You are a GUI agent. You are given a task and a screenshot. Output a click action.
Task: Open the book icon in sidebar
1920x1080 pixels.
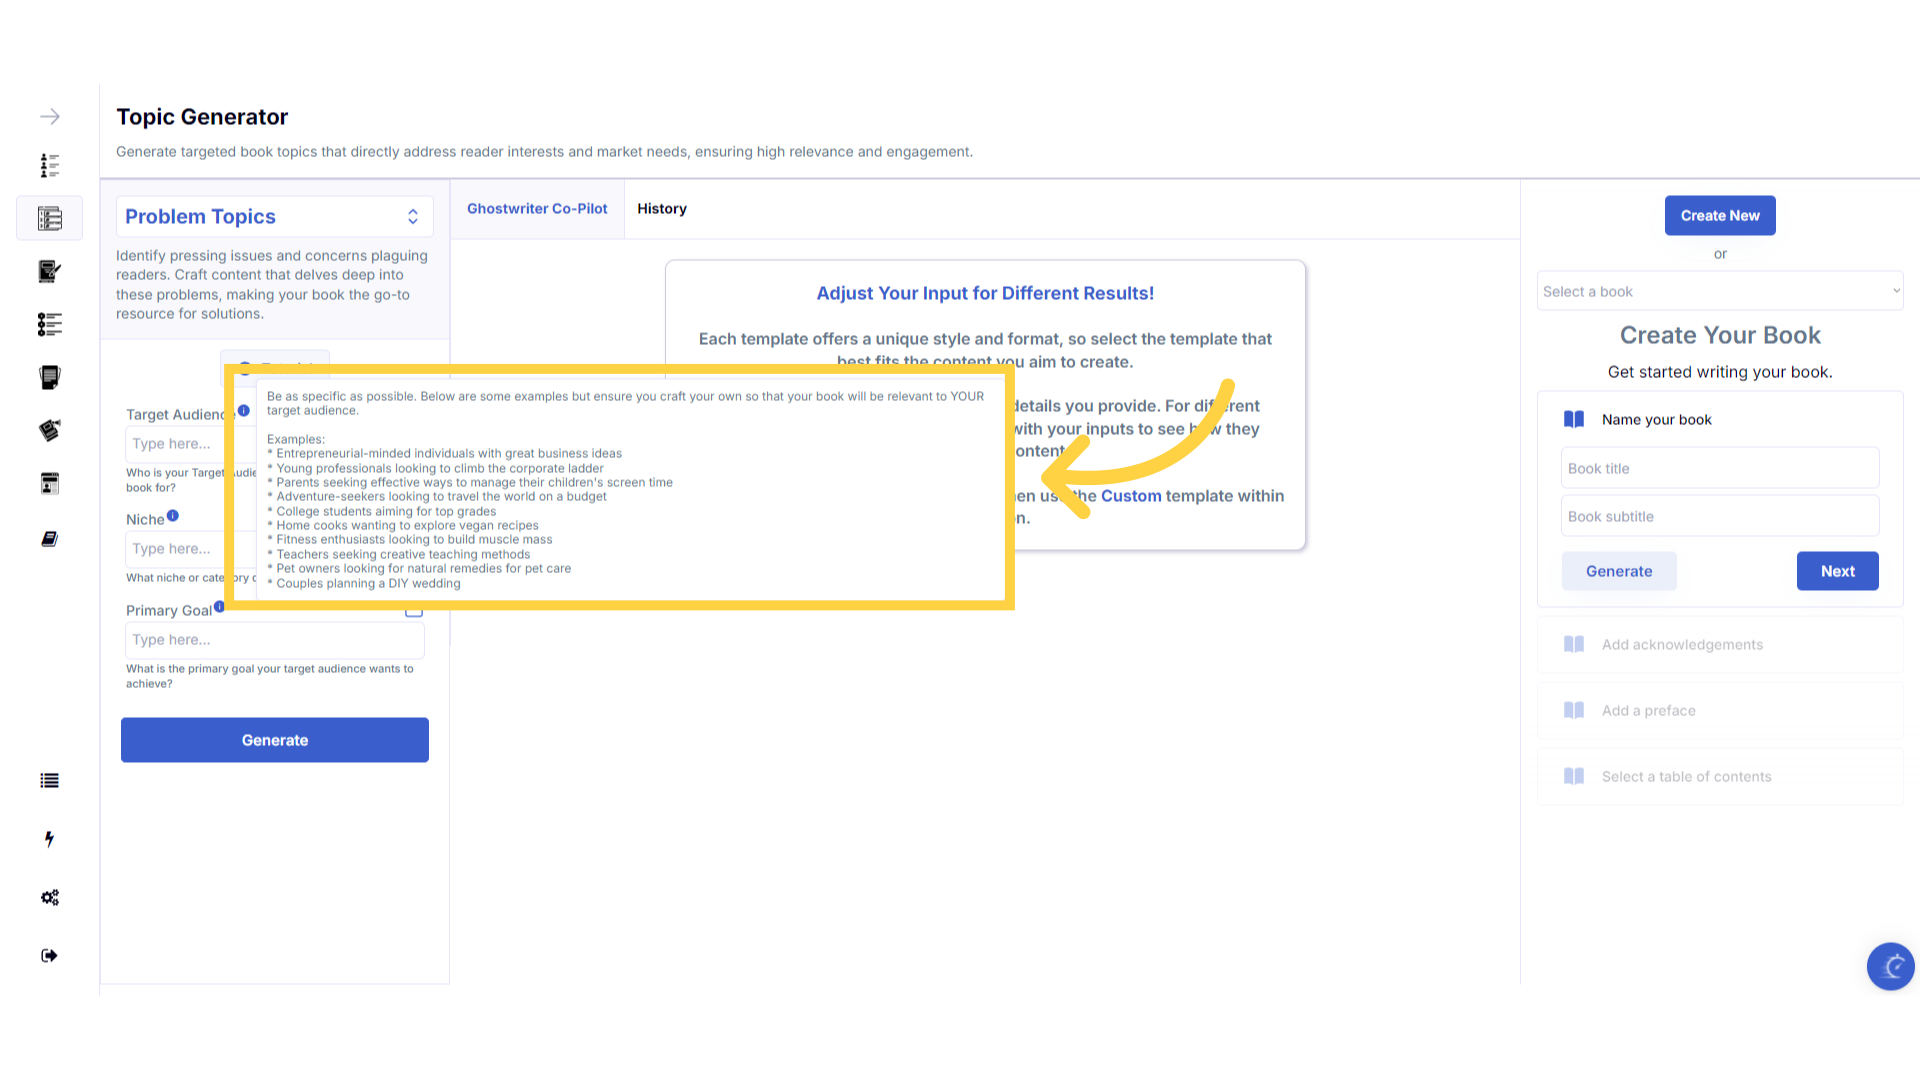pos(50,539)
